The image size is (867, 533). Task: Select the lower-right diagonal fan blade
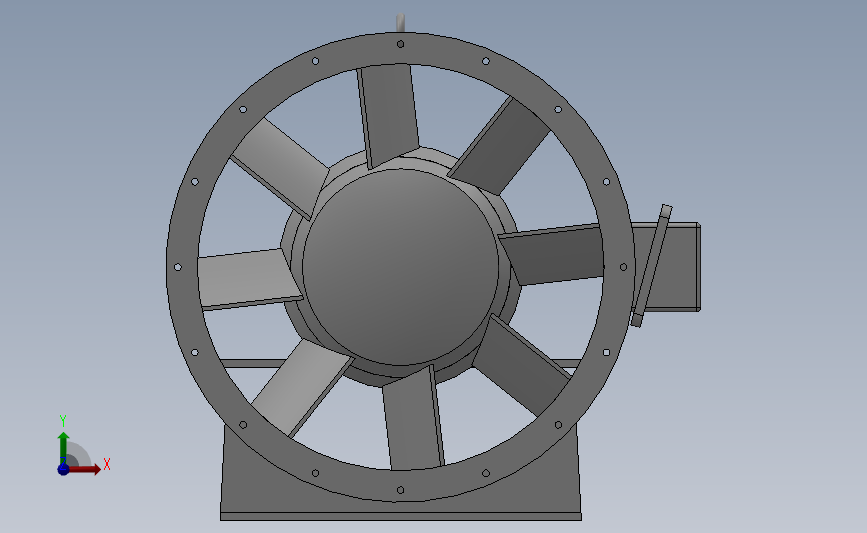click(x=521, y=365)
